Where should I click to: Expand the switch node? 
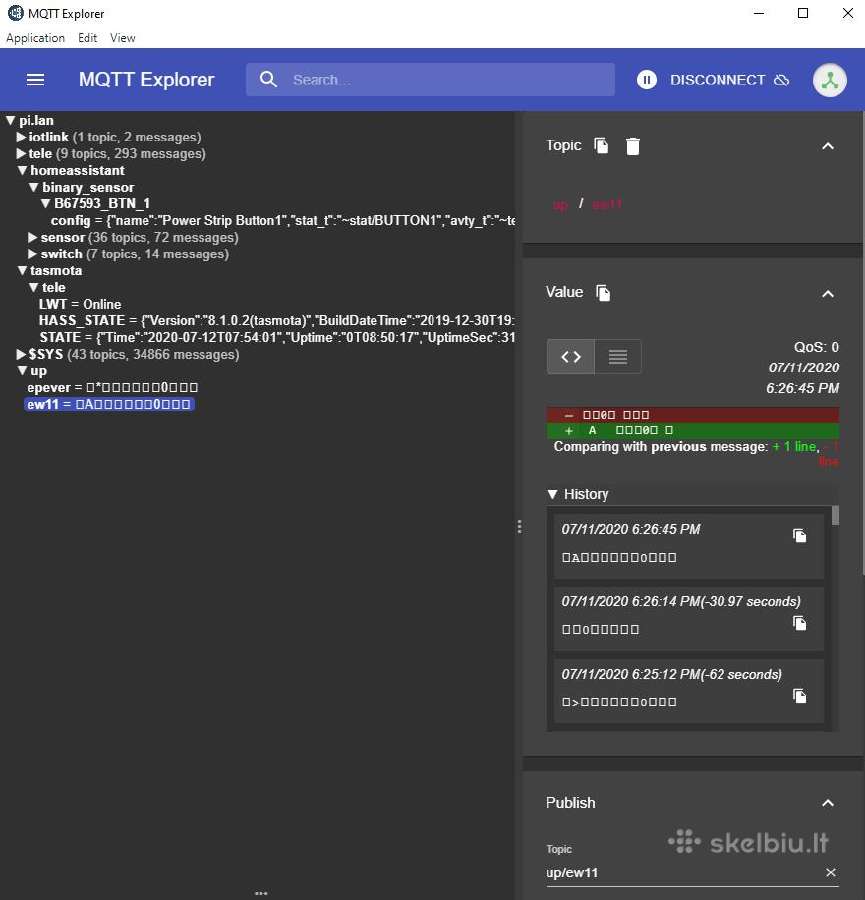tap(33, 254)
